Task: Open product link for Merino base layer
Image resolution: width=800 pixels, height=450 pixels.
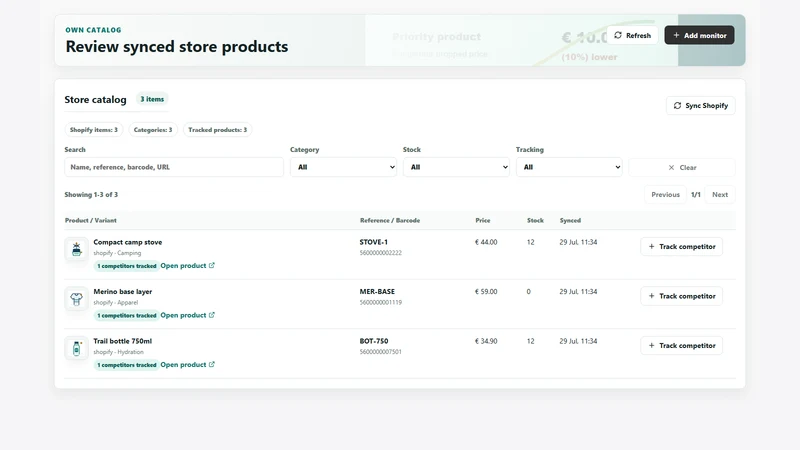Action: point(187,315)
